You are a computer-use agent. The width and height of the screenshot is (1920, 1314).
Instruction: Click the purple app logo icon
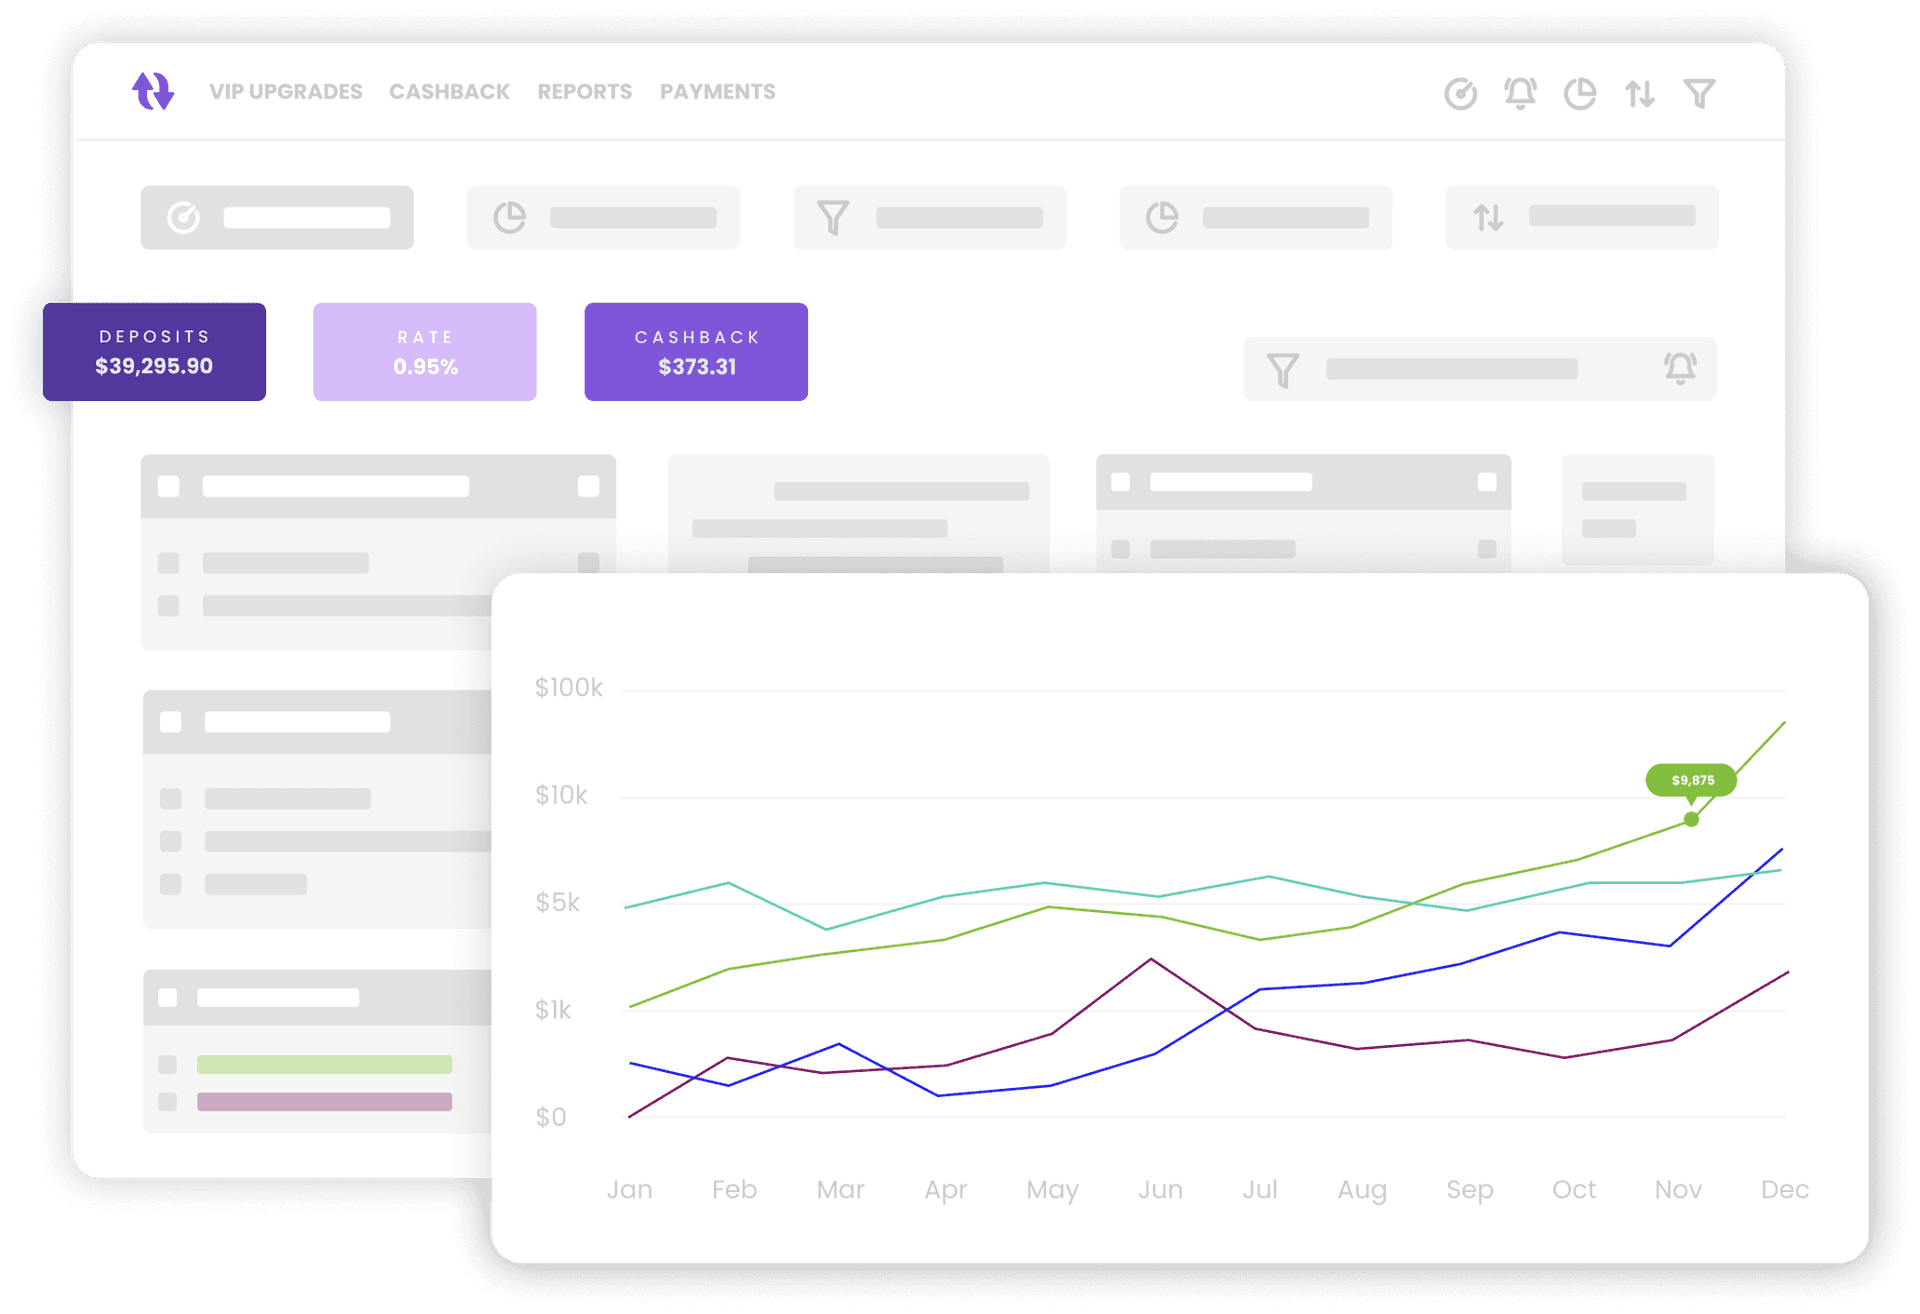pos(153,91)
